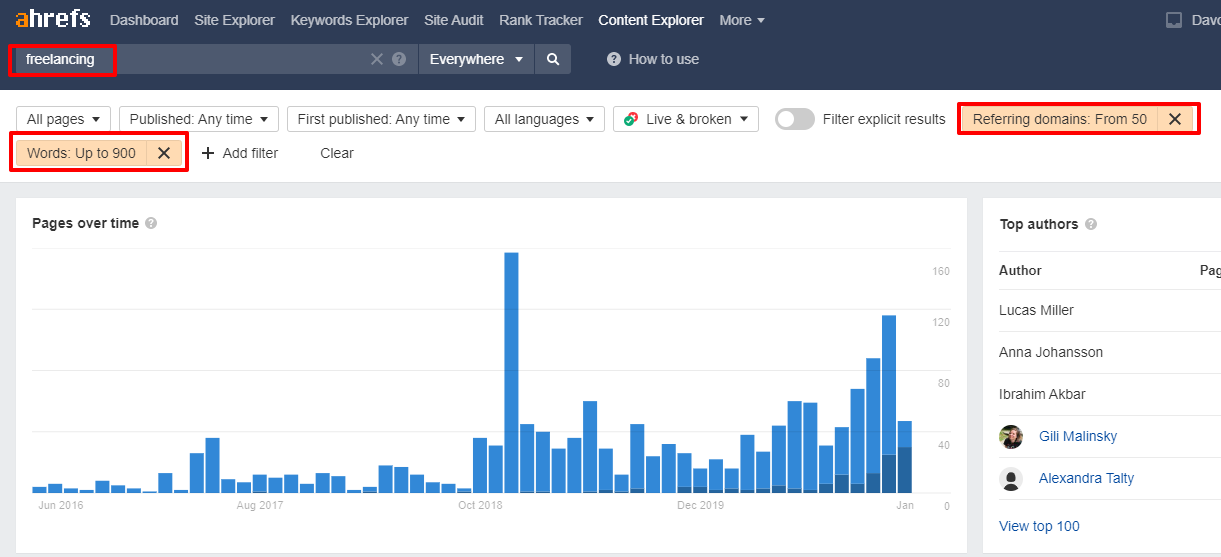Open the All pages dropdown
Image resolution: width=1221 pixels, height=557 pixels.
click(x=64, y=119)
